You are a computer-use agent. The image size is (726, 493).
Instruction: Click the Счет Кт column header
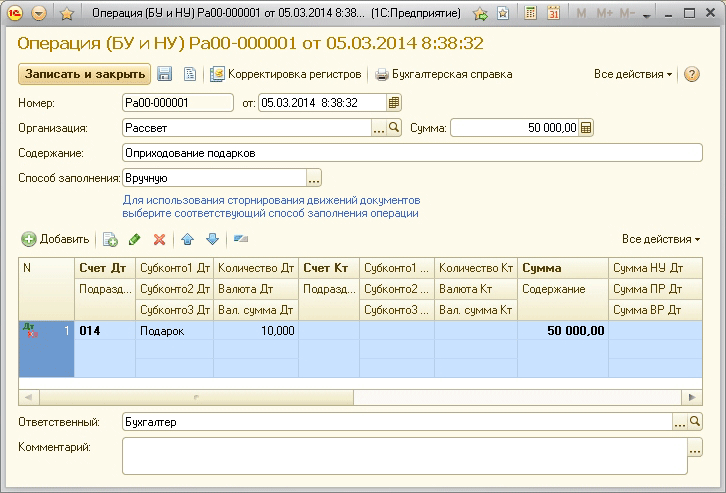[x=329, y=268]
